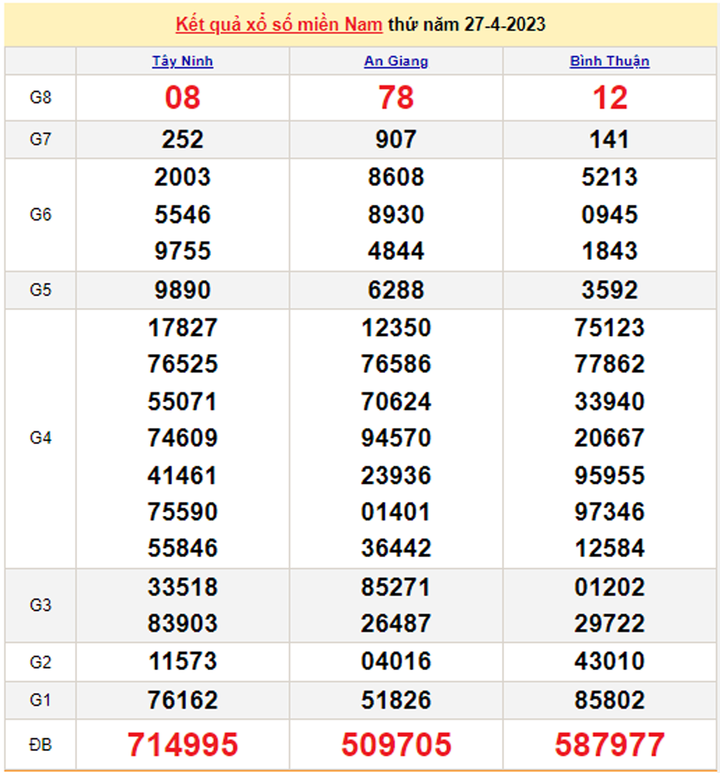Screen dimensions: 720x773
Task: Click the G3 number 85271
Action: (396, 587)
